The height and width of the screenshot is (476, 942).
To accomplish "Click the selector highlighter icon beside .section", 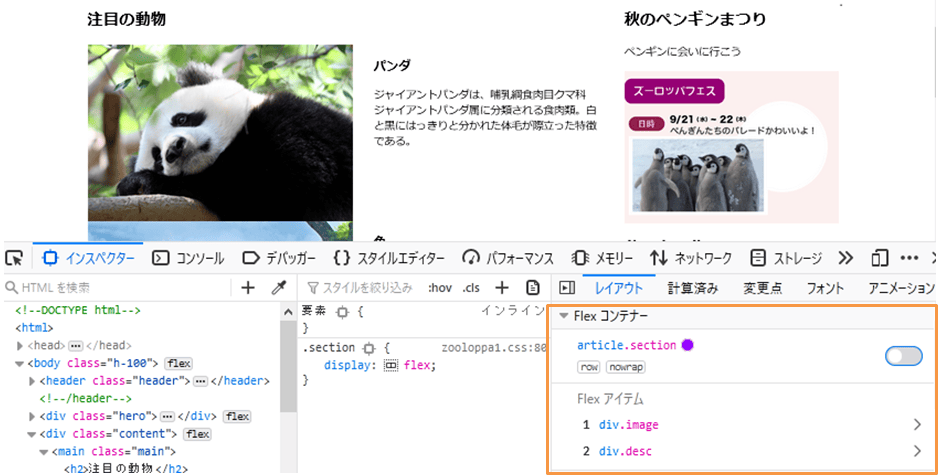I will pyautogui.click(x=369, y=348).
